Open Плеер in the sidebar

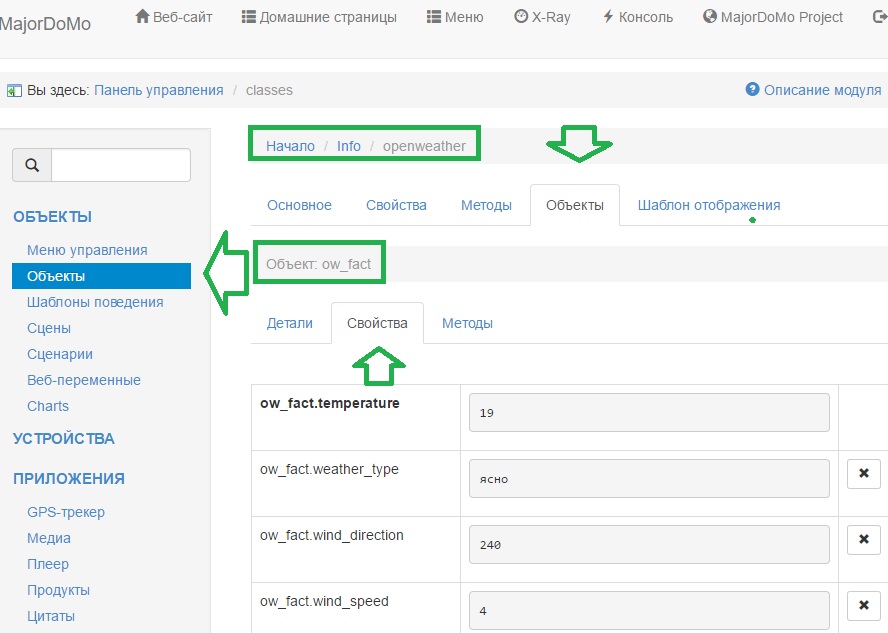click(48, 564)
